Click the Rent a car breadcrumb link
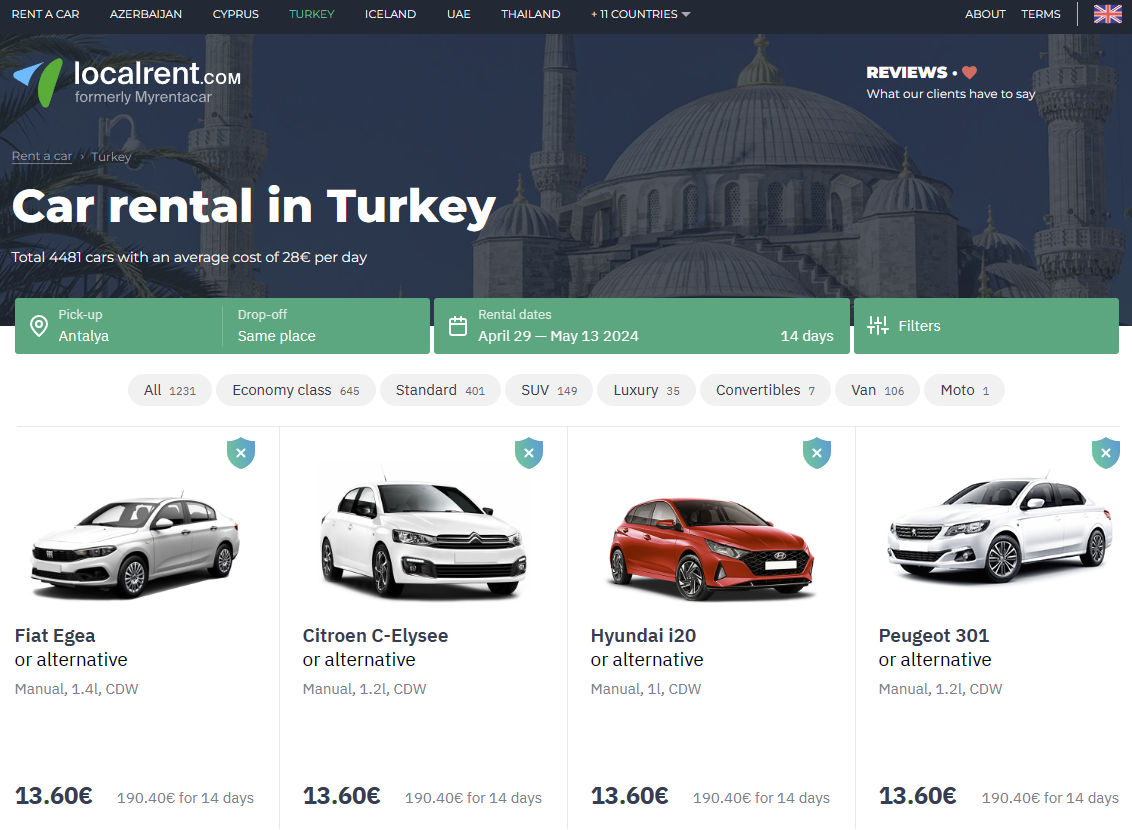This screenshot has height=830, width=1132. click(41, 156)
